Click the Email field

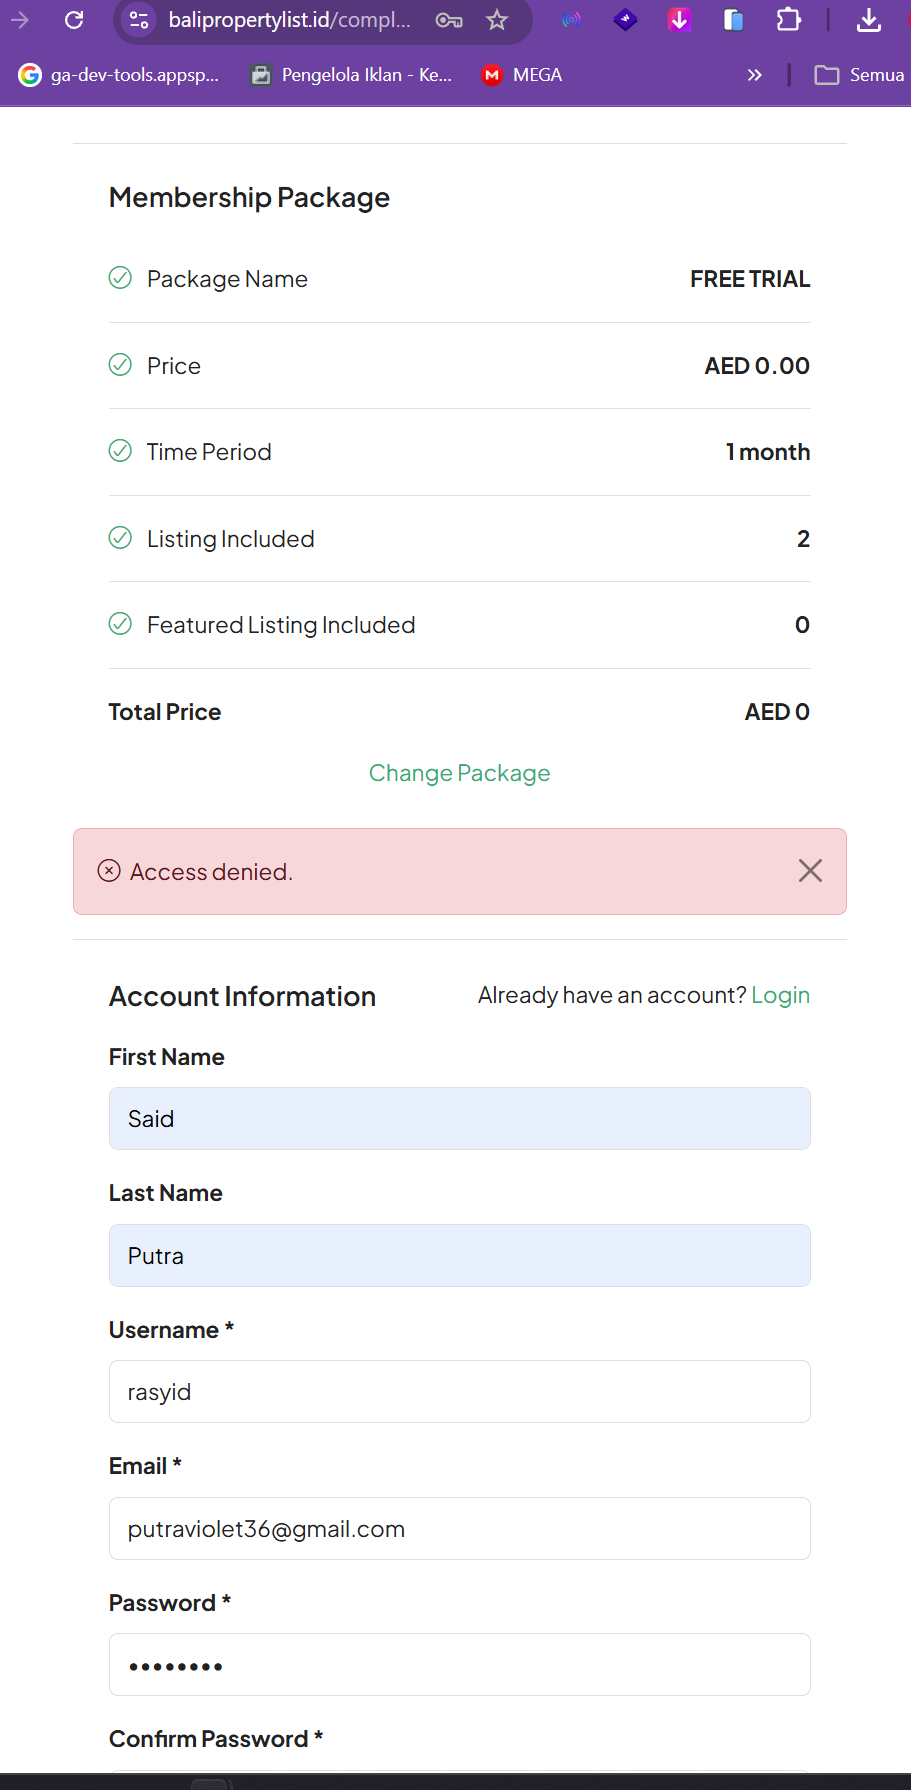click(460, 1529)
